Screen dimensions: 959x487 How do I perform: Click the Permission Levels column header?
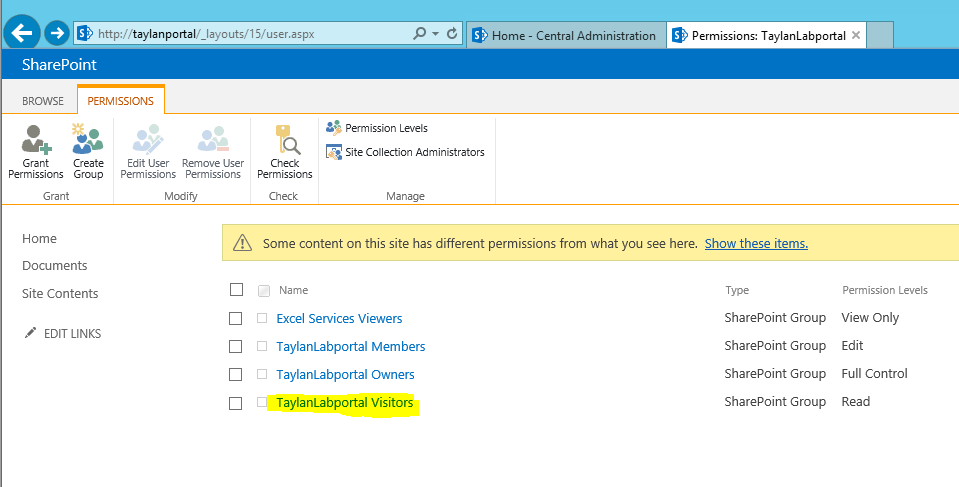[x=885, y=291]
